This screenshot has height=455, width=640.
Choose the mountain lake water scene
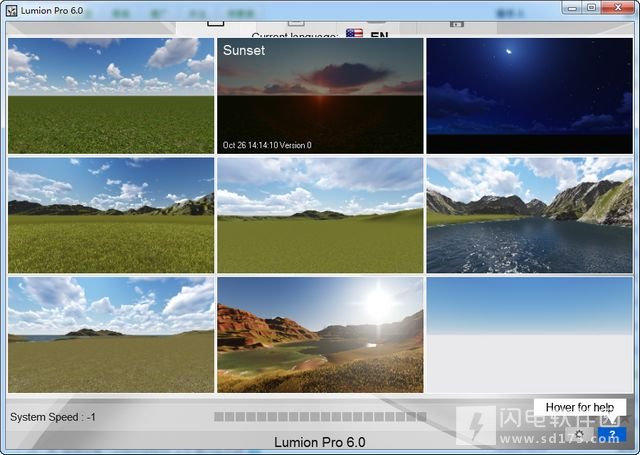529,215
